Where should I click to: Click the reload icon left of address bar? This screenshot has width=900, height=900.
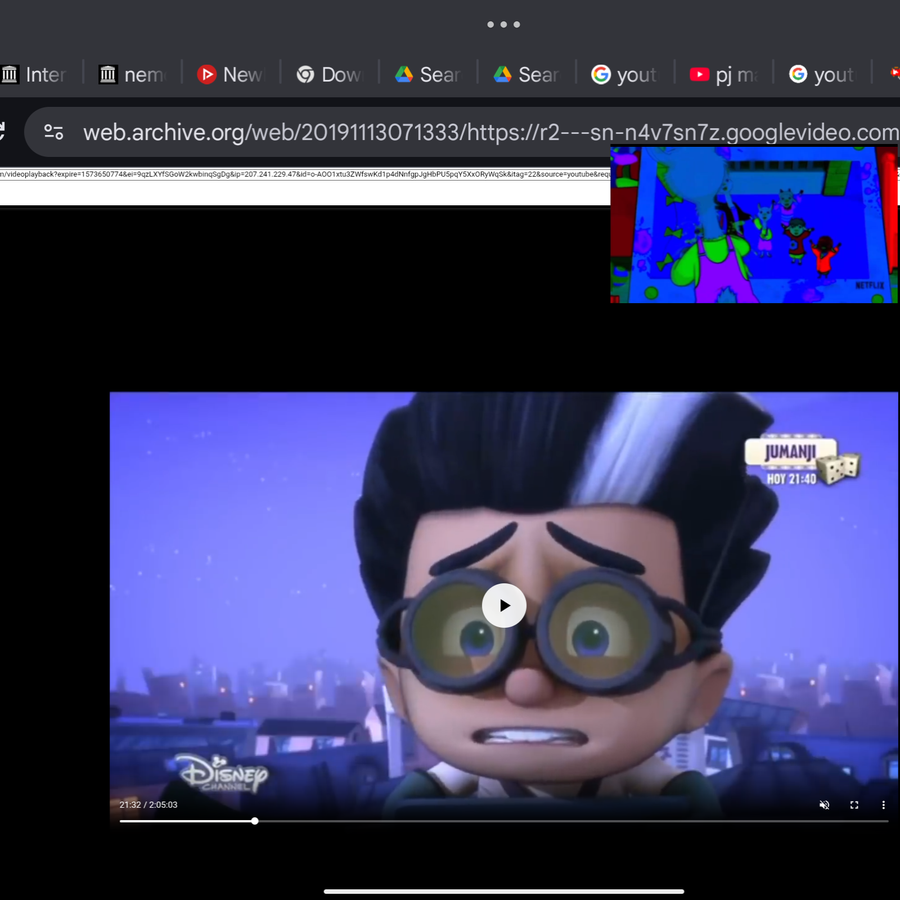pos(2,133)
